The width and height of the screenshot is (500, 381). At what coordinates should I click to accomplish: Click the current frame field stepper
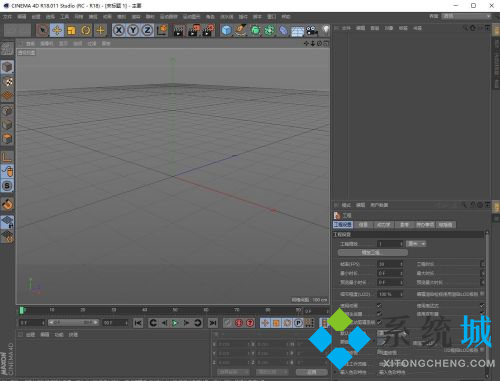click(x=43, y=323)
